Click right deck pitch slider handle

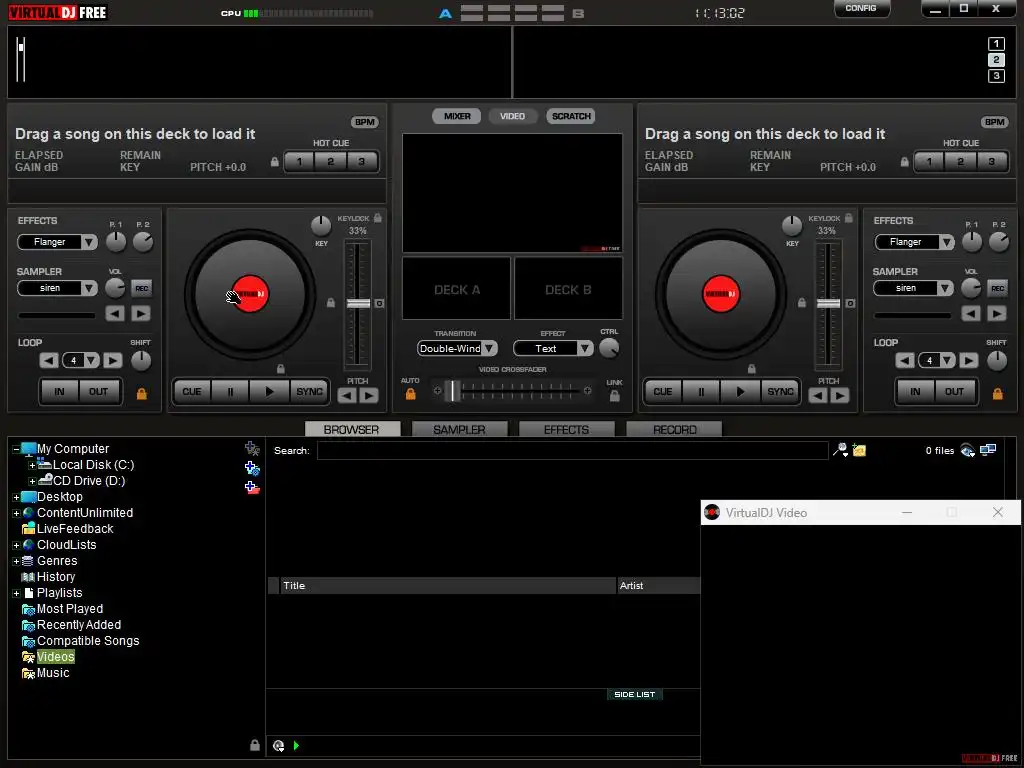coord(828,304)
